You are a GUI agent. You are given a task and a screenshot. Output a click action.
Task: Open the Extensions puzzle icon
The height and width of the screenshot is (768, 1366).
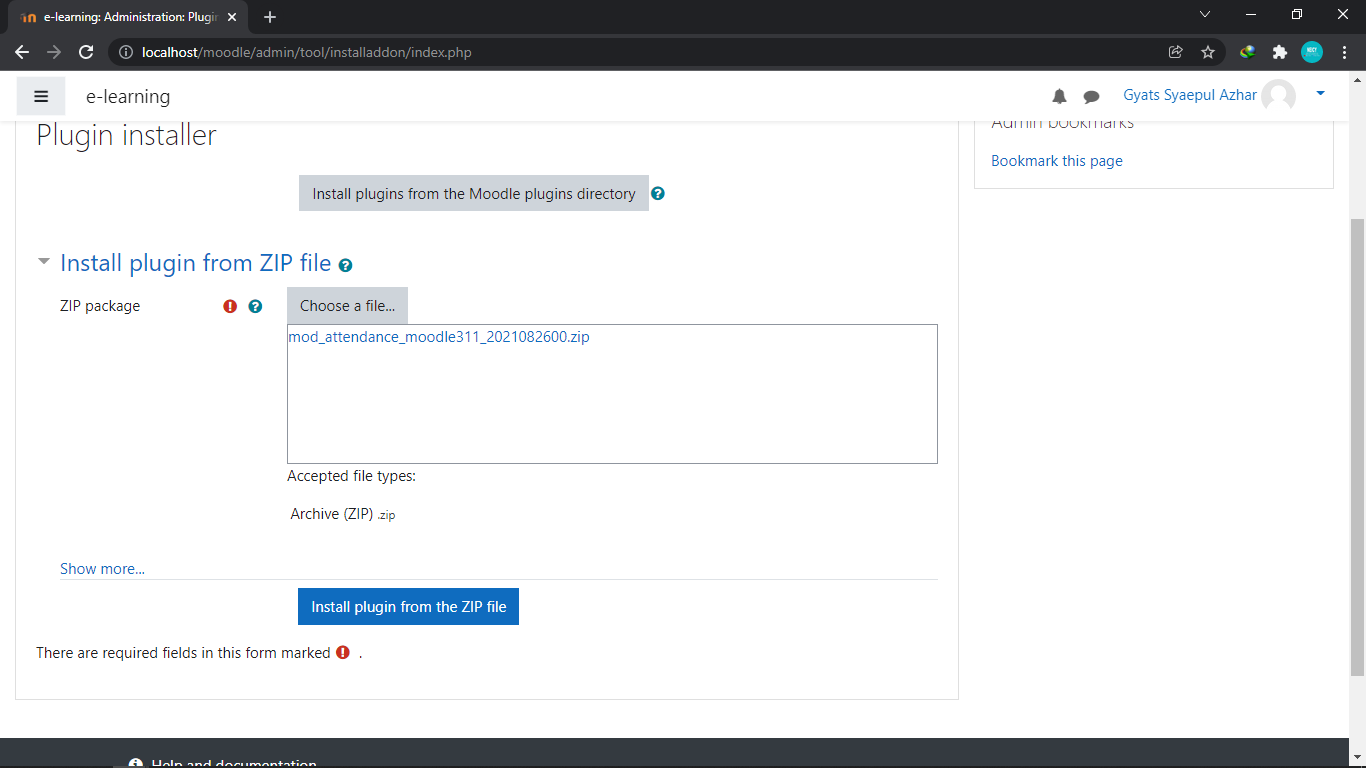(1279, 52)
